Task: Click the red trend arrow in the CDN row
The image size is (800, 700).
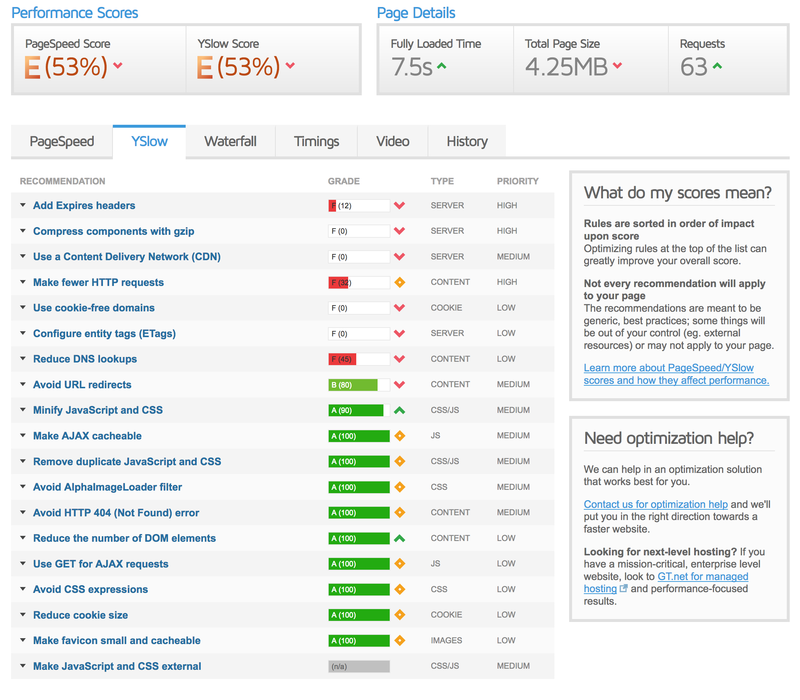Action: pyautogui.click(x=399, y=257)
